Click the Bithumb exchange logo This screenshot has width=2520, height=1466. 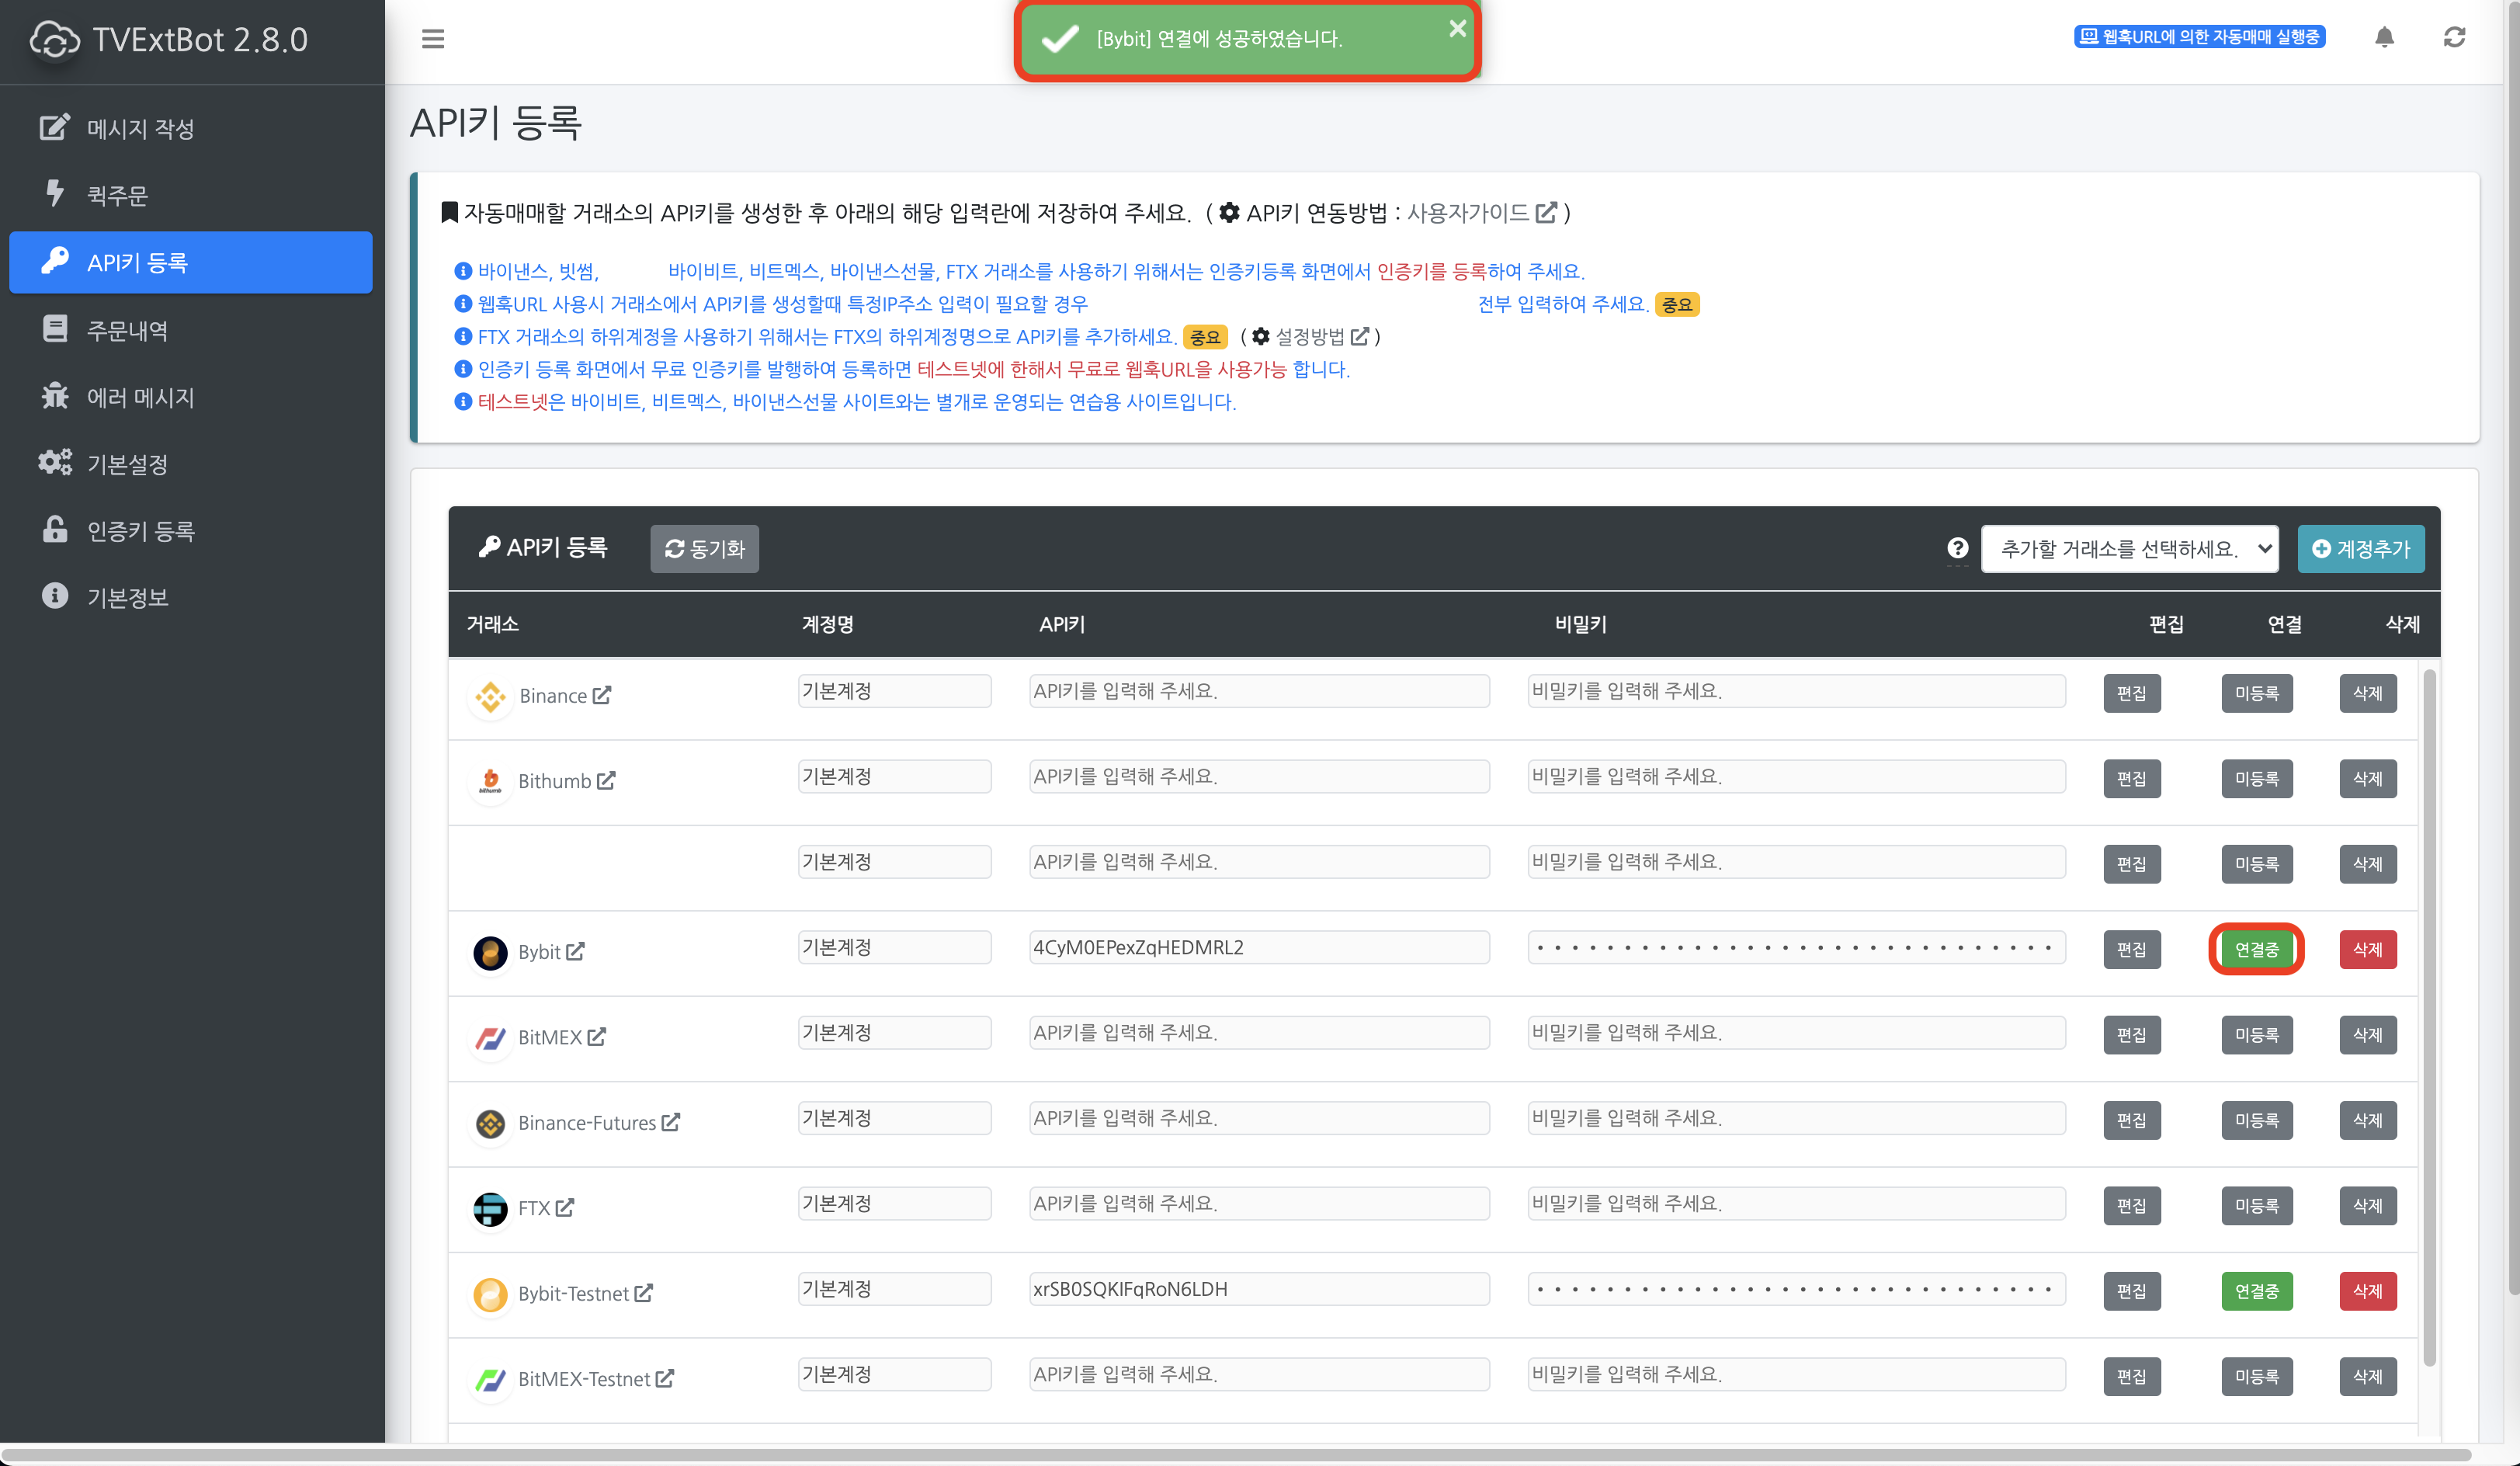pyautogui.click(x=490, y=781)
